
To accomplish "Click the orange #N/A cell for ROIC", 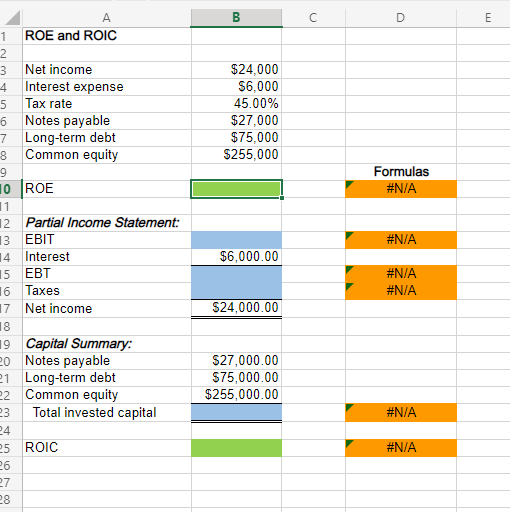I will coord(401,448).
